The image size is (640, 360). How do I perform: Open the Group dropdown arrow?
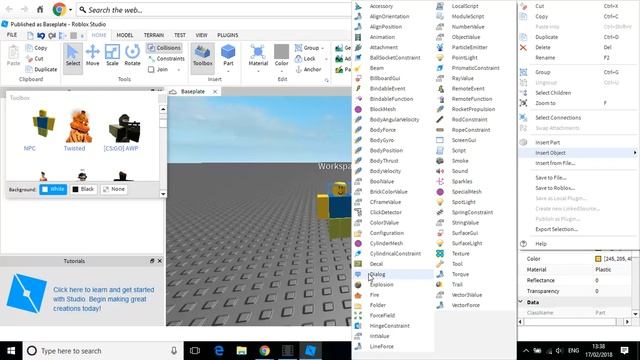tap(322, 48)
